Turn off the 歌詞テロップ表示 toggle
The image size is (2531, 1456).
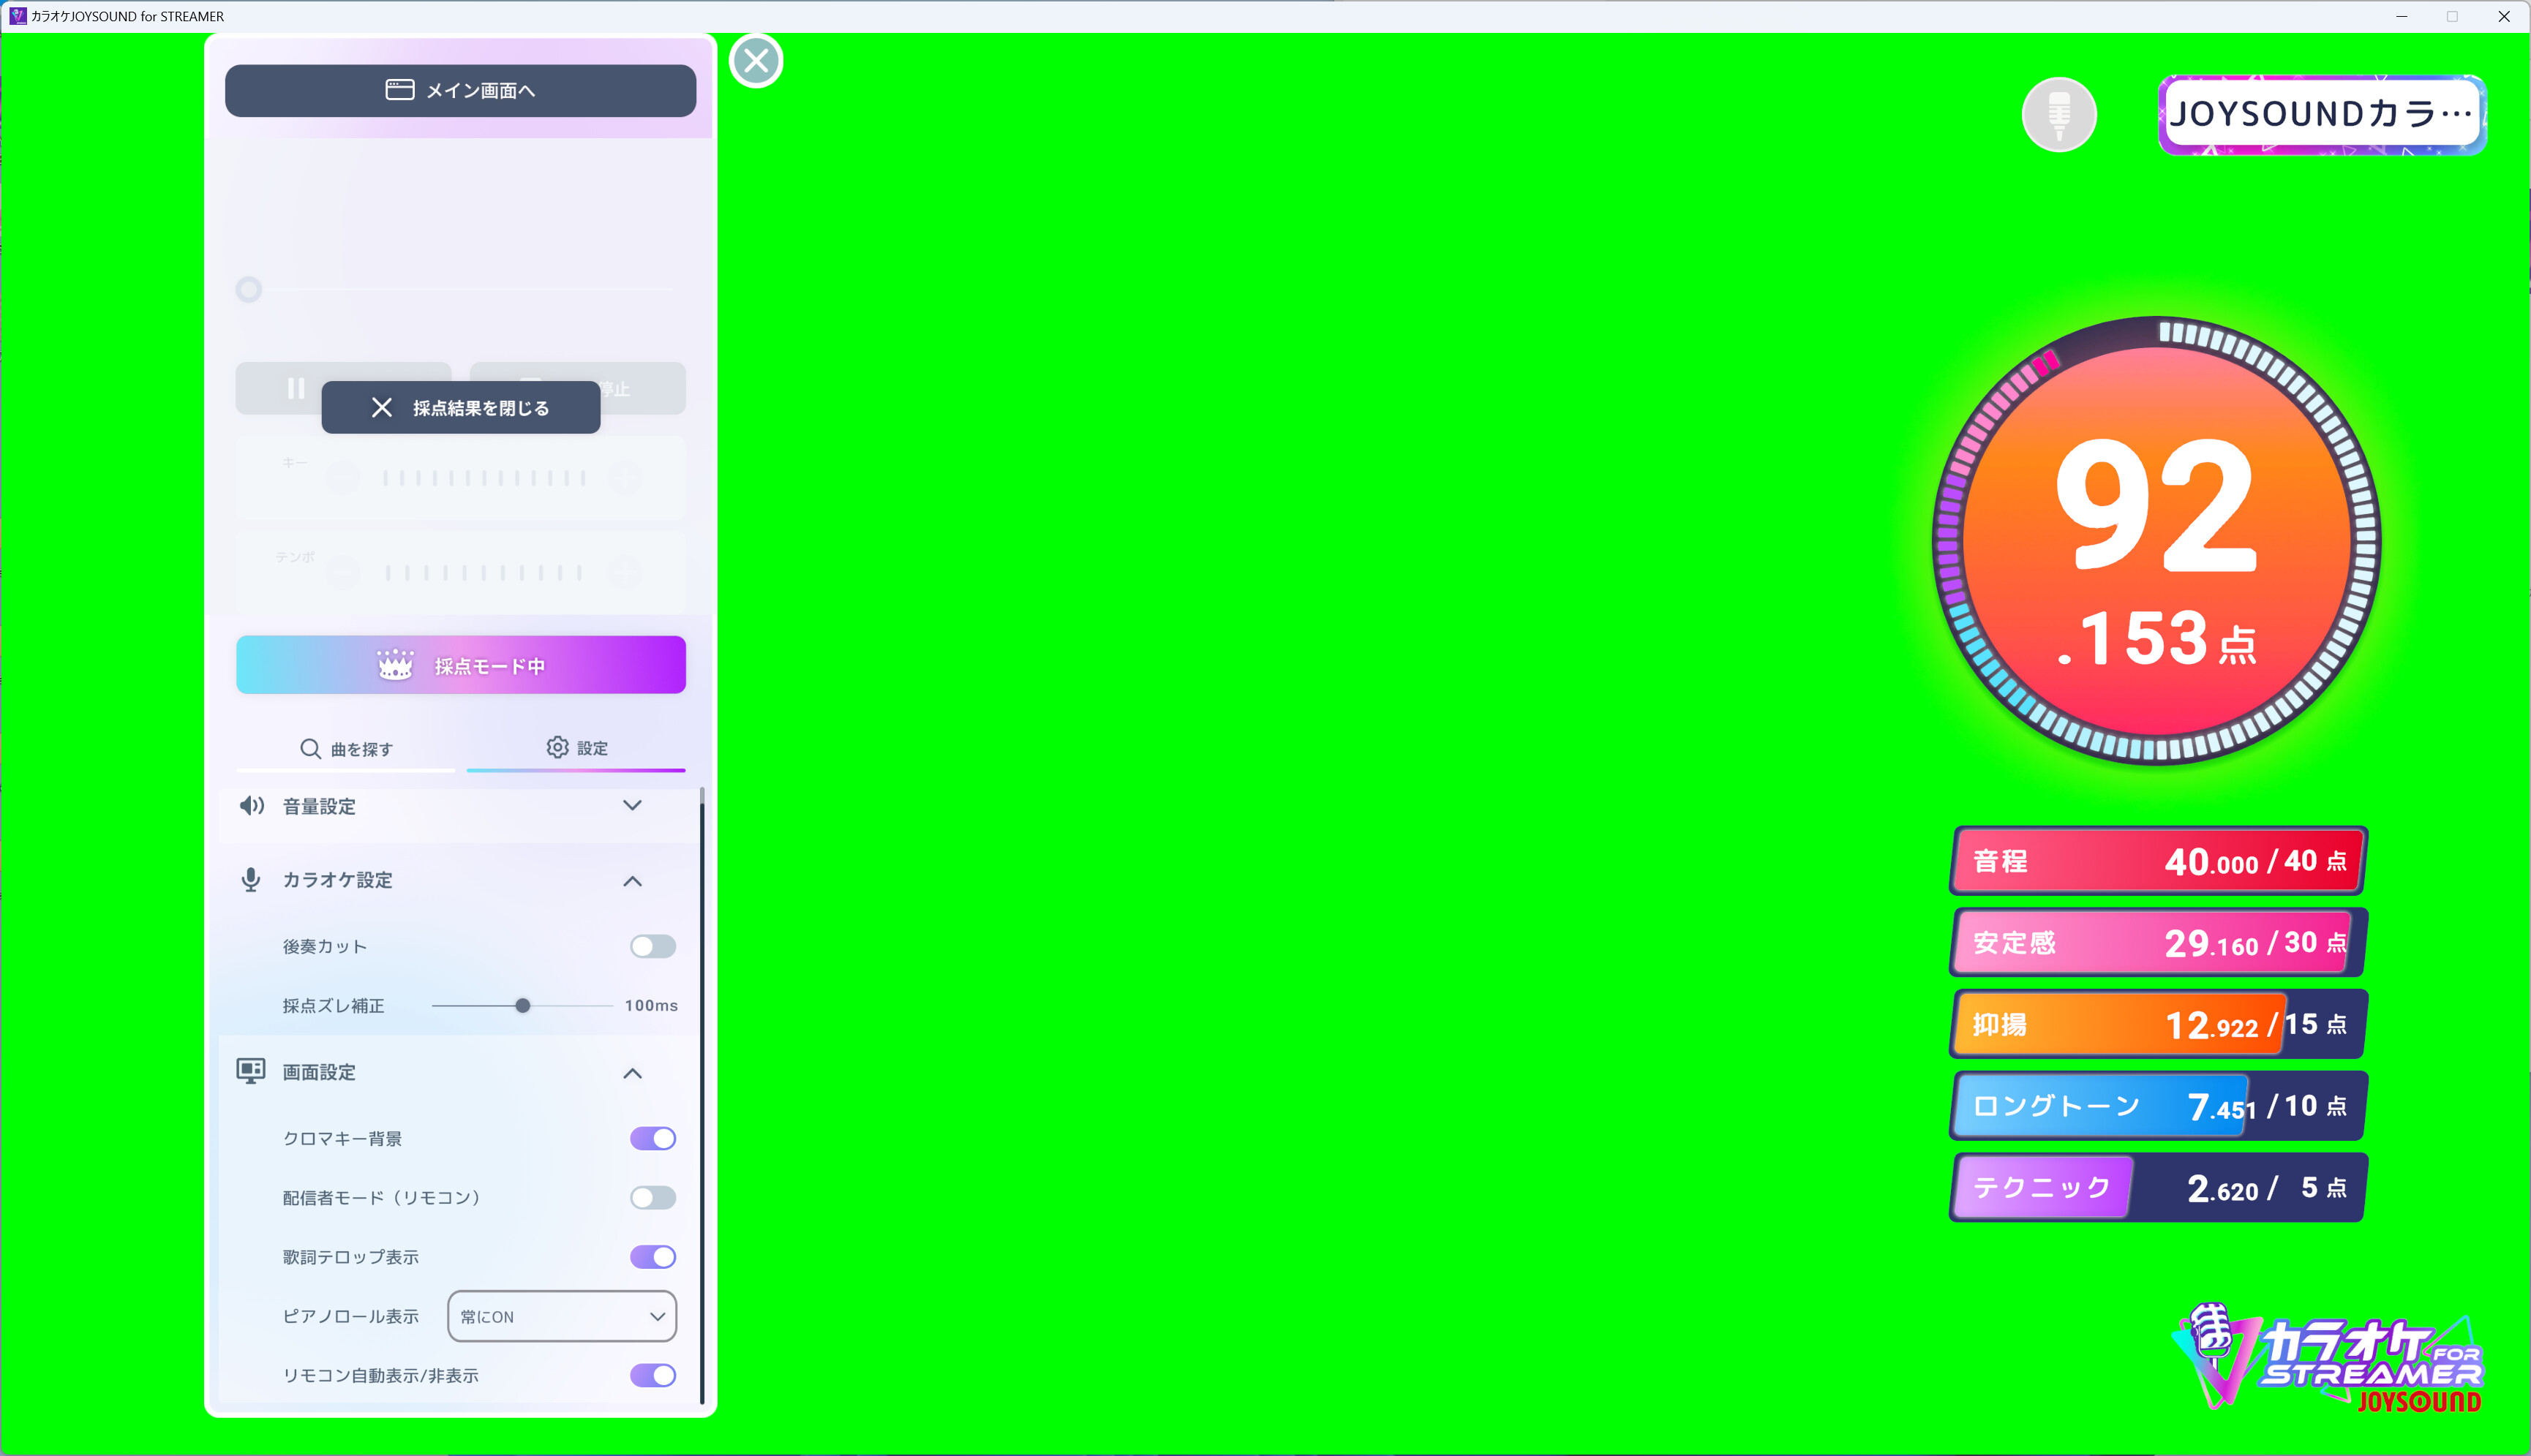pos(652,1256)
